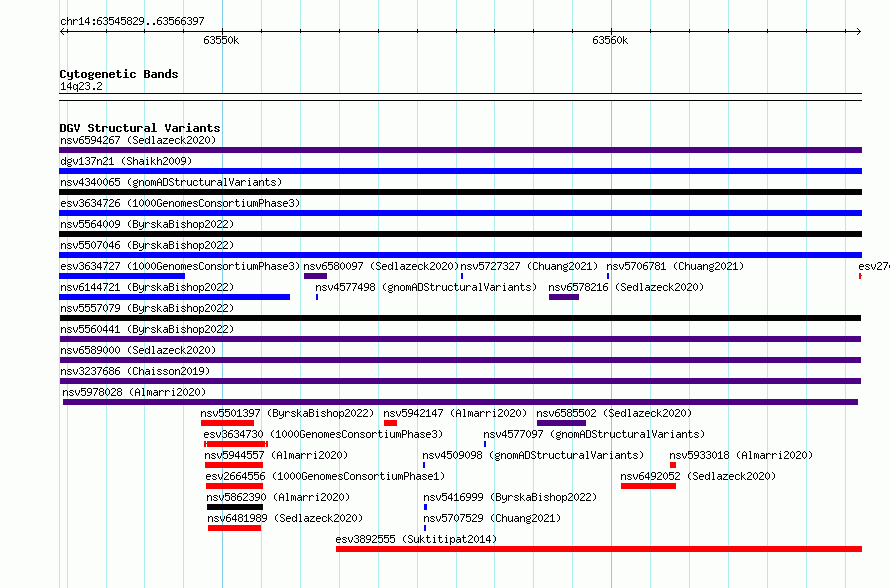Click the black bar under nsv4340065
Image resolution: width=890 pixels, height=588 pixels.
point(460,192)
